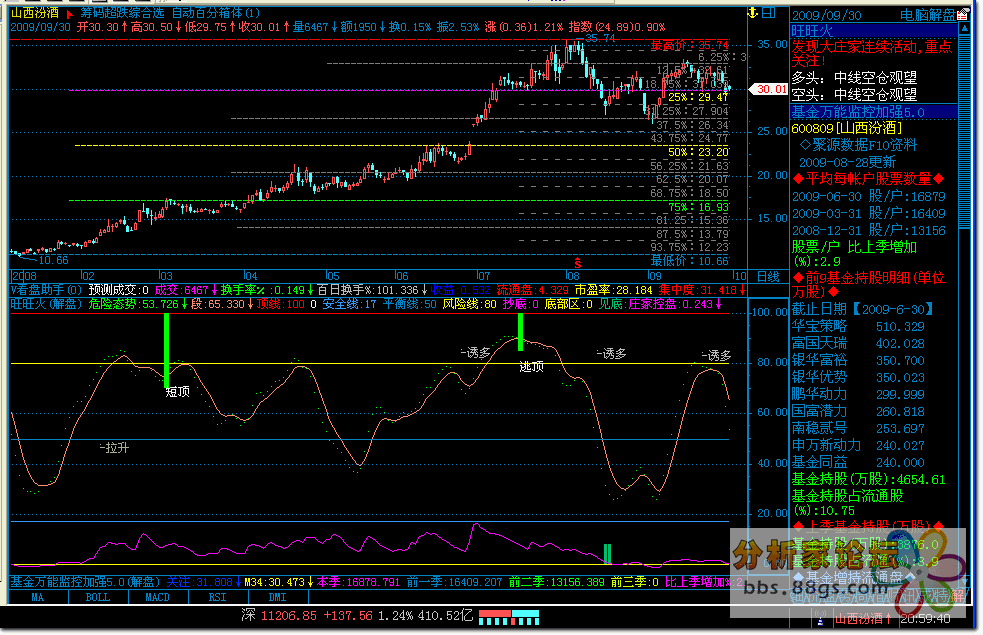This screenshot has height=635, width=983.
Task: Click the 庄家控盘:0.243 indicator value
Action: [x=674, y=304]
